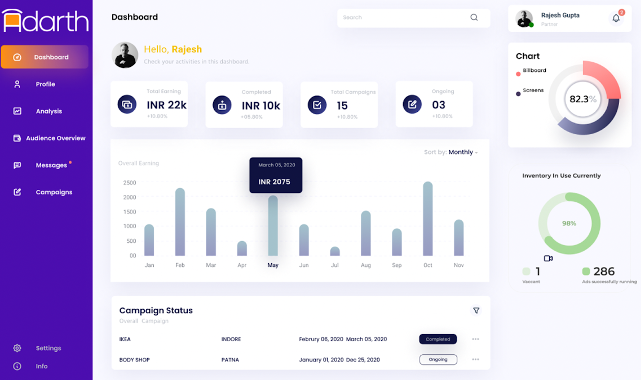Screen dimensions: 642x380
Task: Click into the Search field
Action: pos(414,18)
